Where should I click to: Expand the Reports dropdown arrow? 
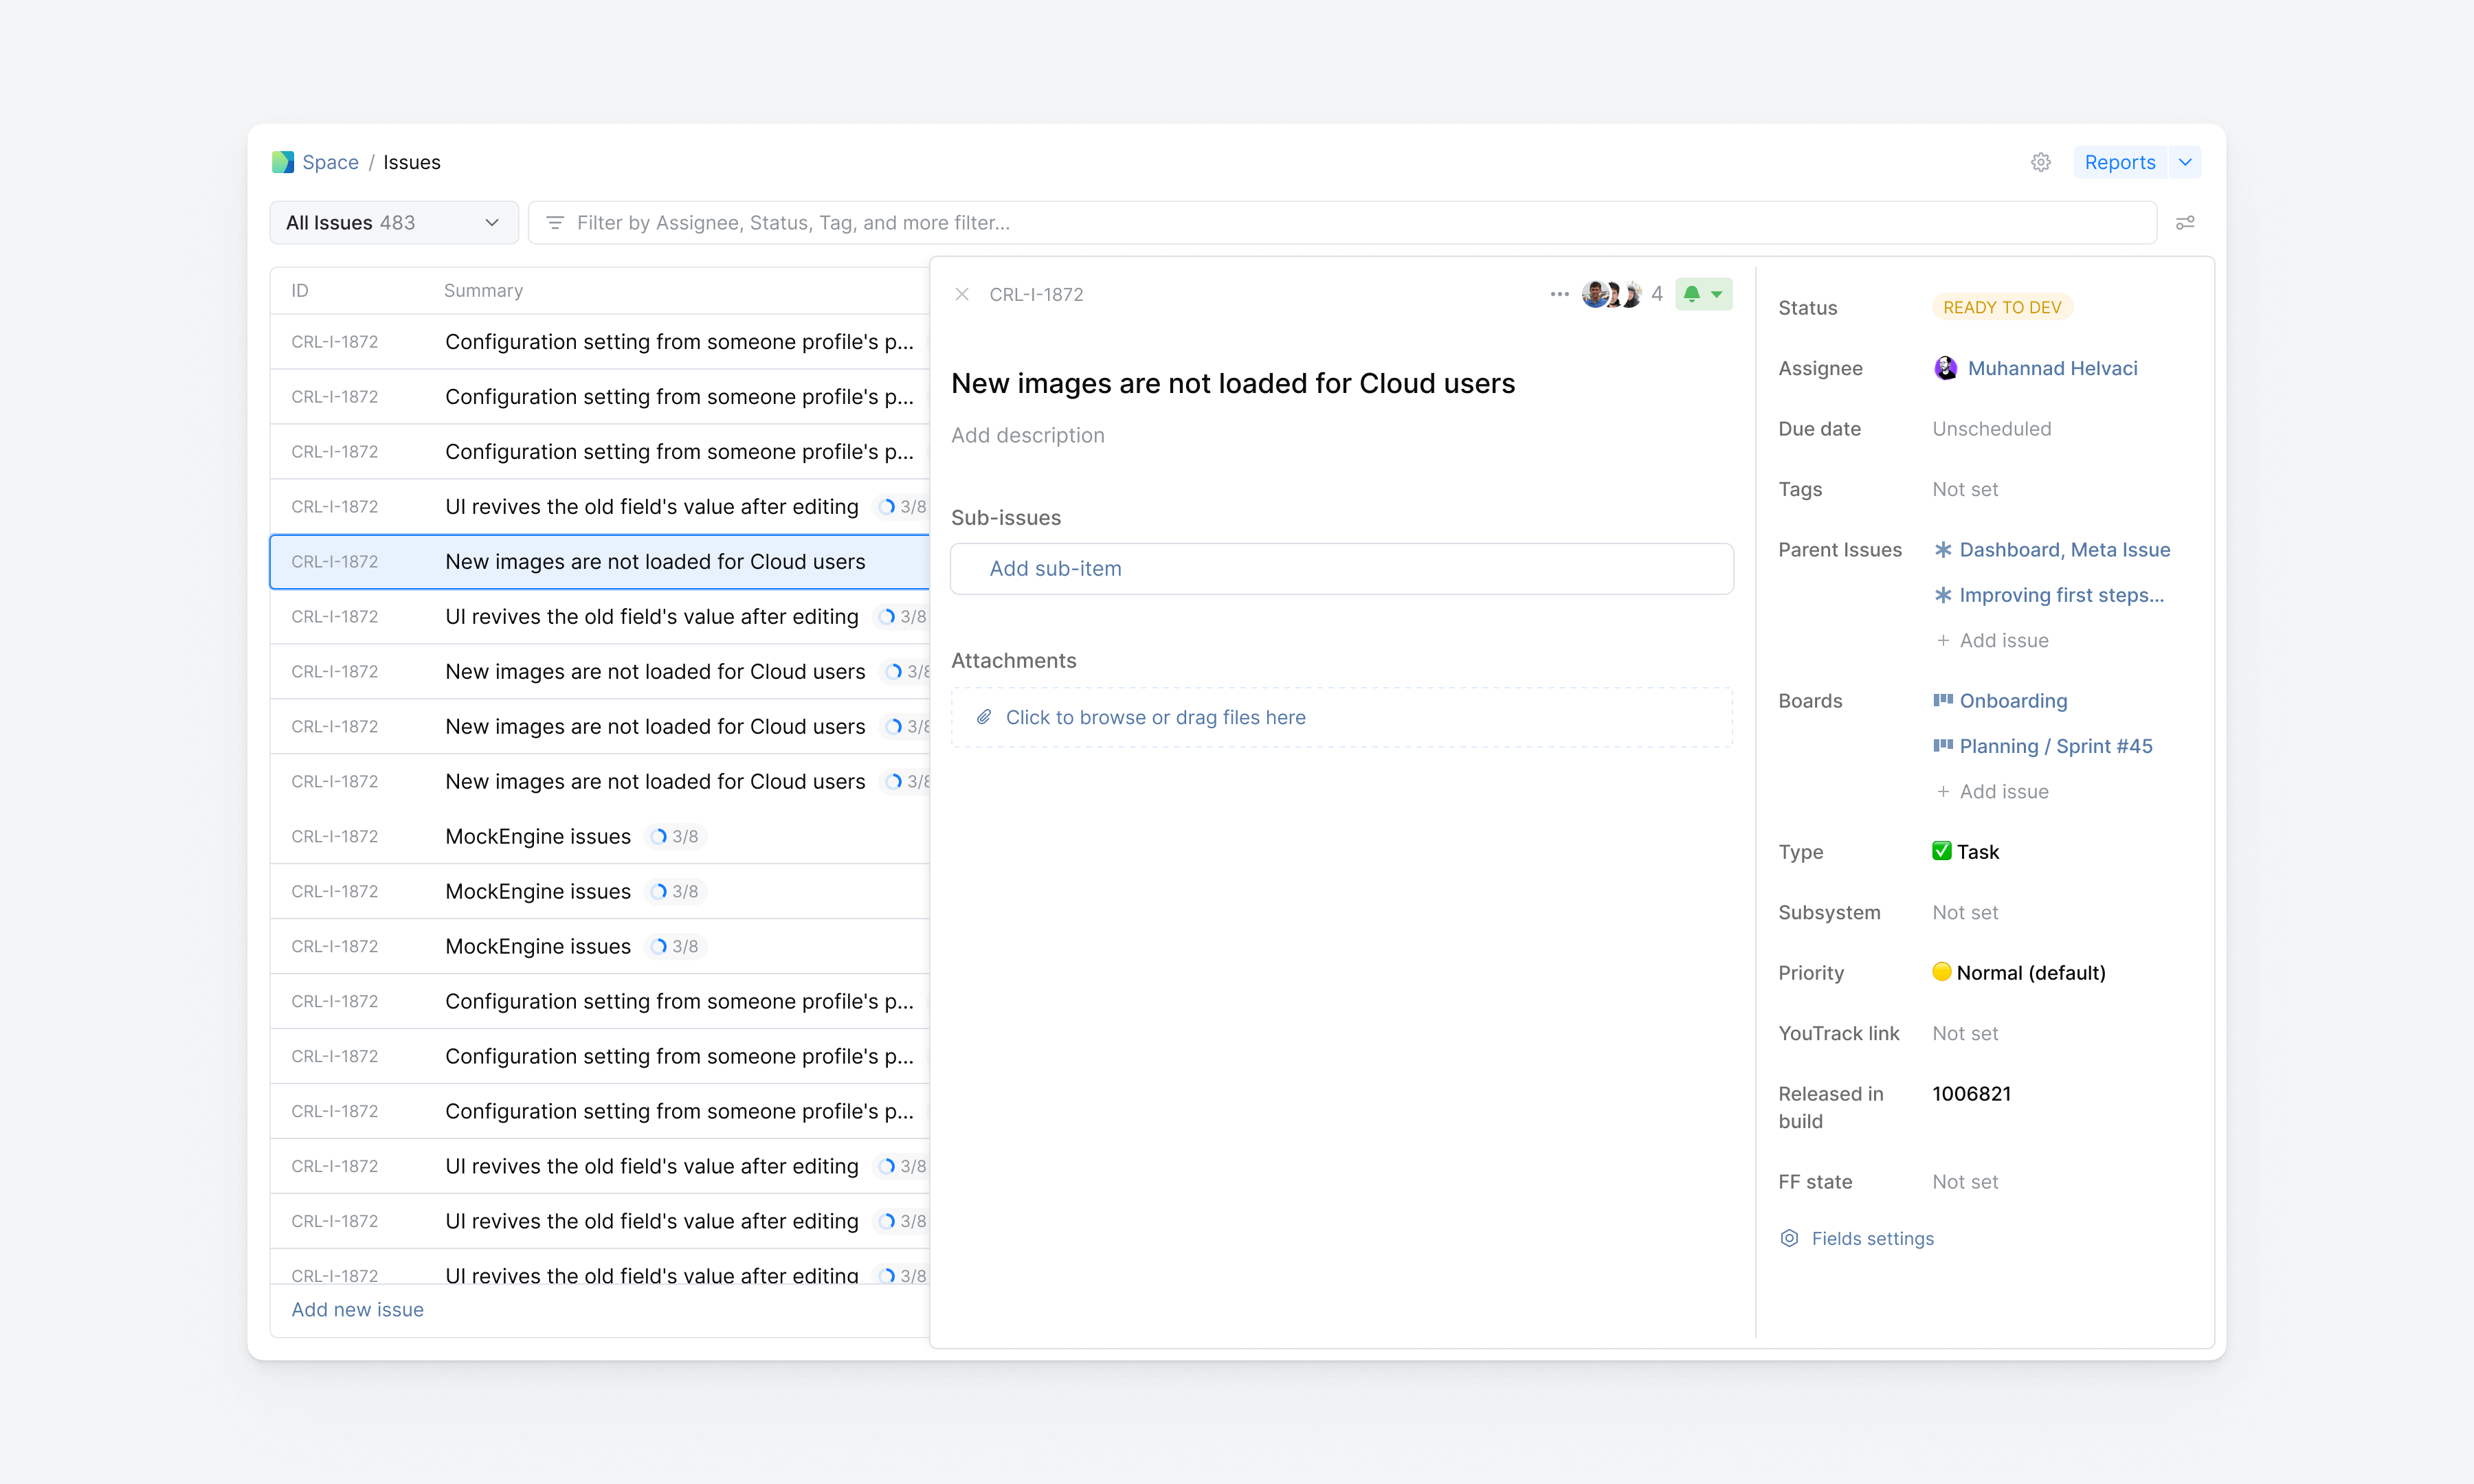click(2185, 162)
